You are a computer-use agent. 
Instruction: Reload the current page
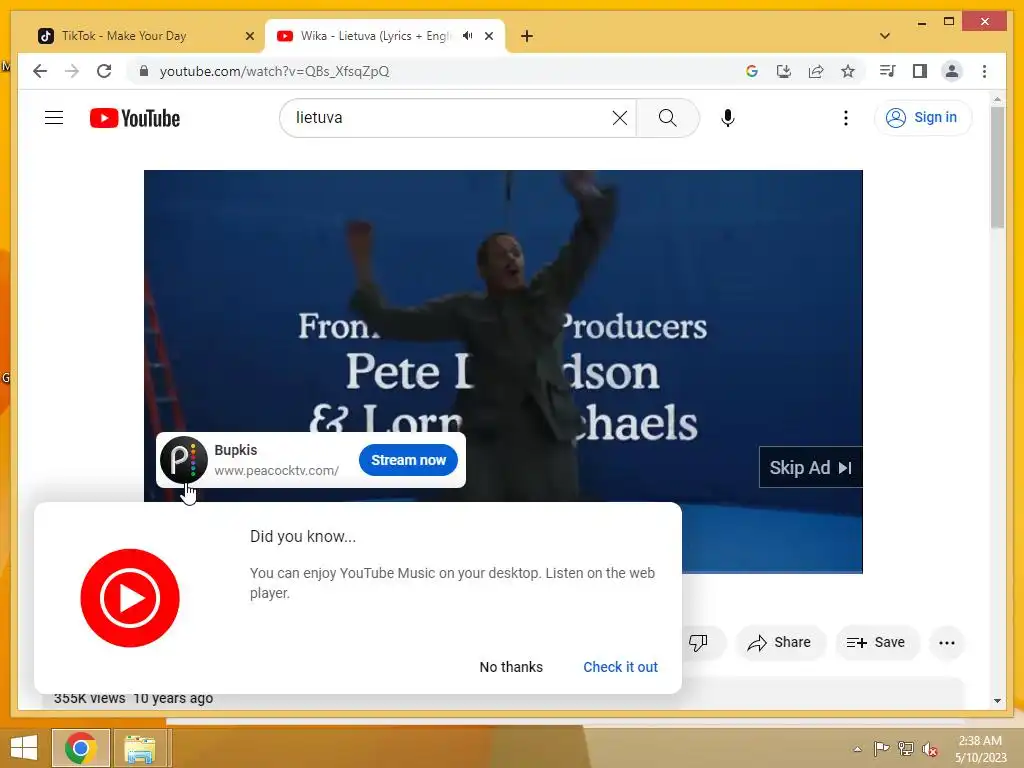[x=104, y=71]
